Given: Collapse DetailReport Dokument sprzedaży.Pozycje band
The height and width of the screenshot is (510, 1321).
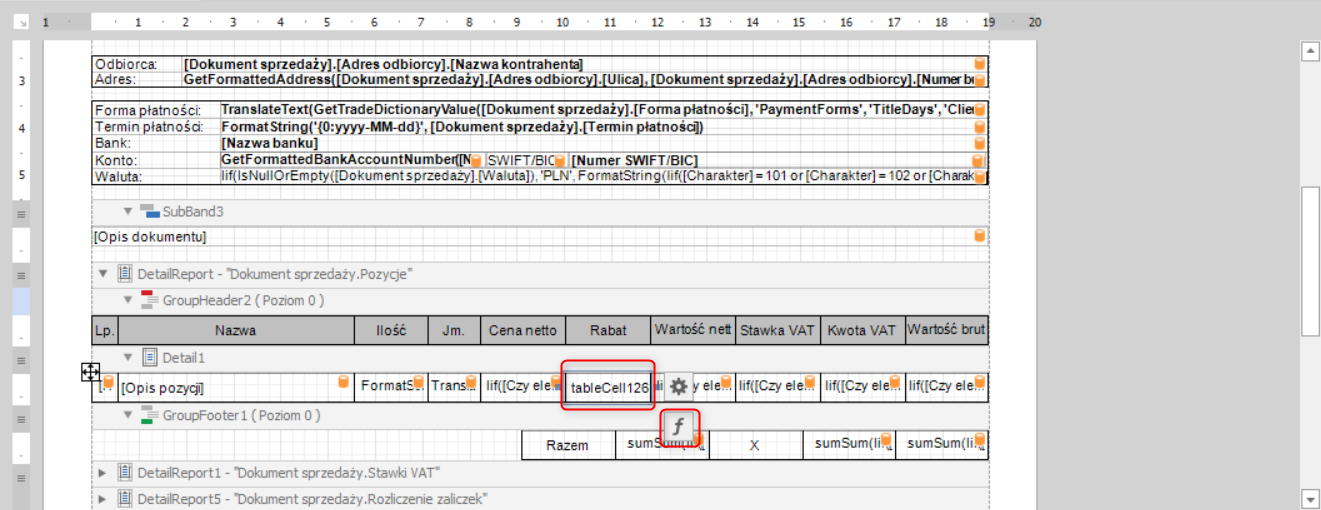Looking at the screenshot, I should [103, 273].
